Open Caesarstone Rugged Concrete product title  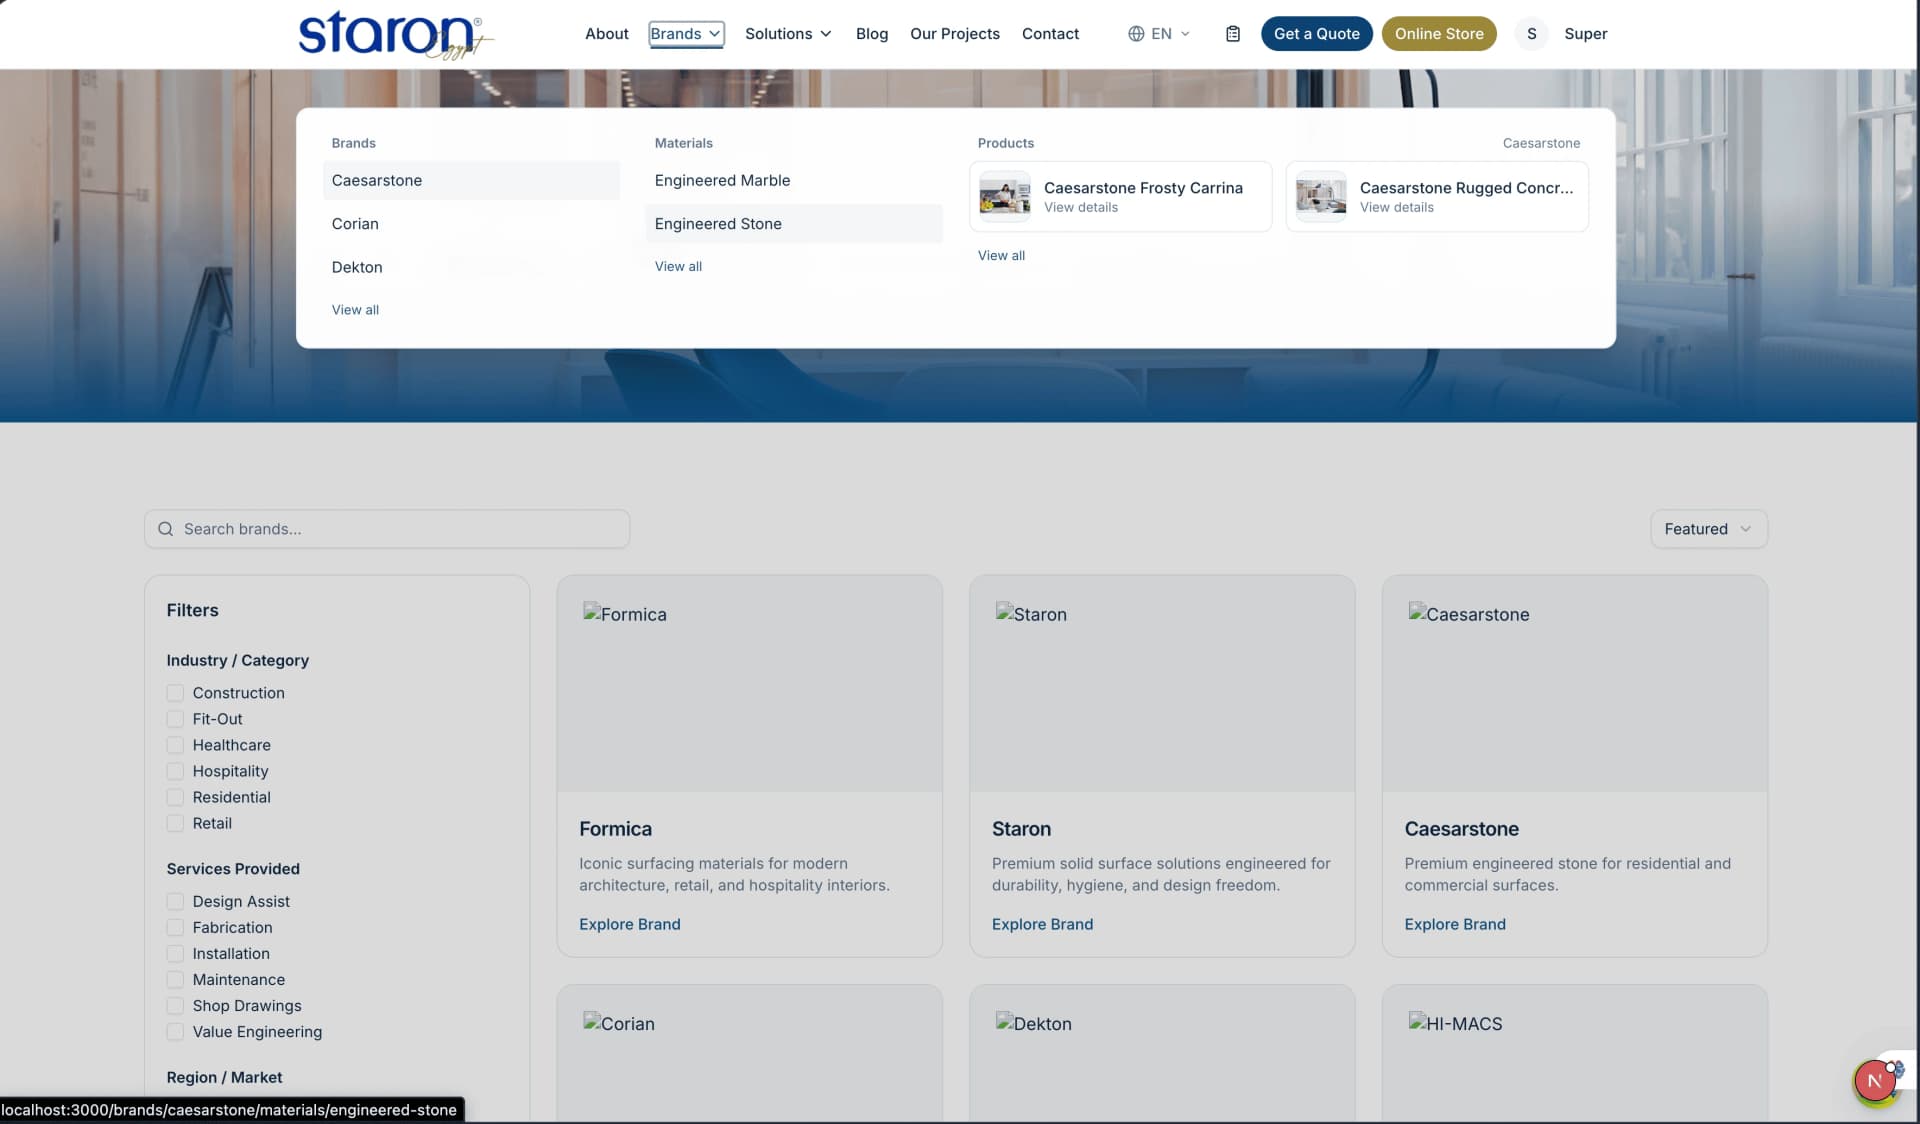tap(1466, 188)
